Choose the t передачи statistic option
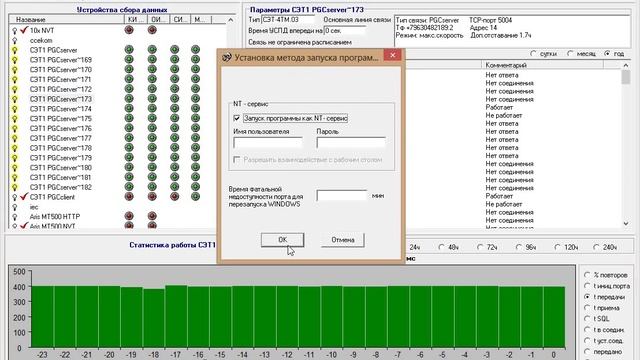Image resolution: width=640 pixels, height=360 pixels. tap(587, 297)
